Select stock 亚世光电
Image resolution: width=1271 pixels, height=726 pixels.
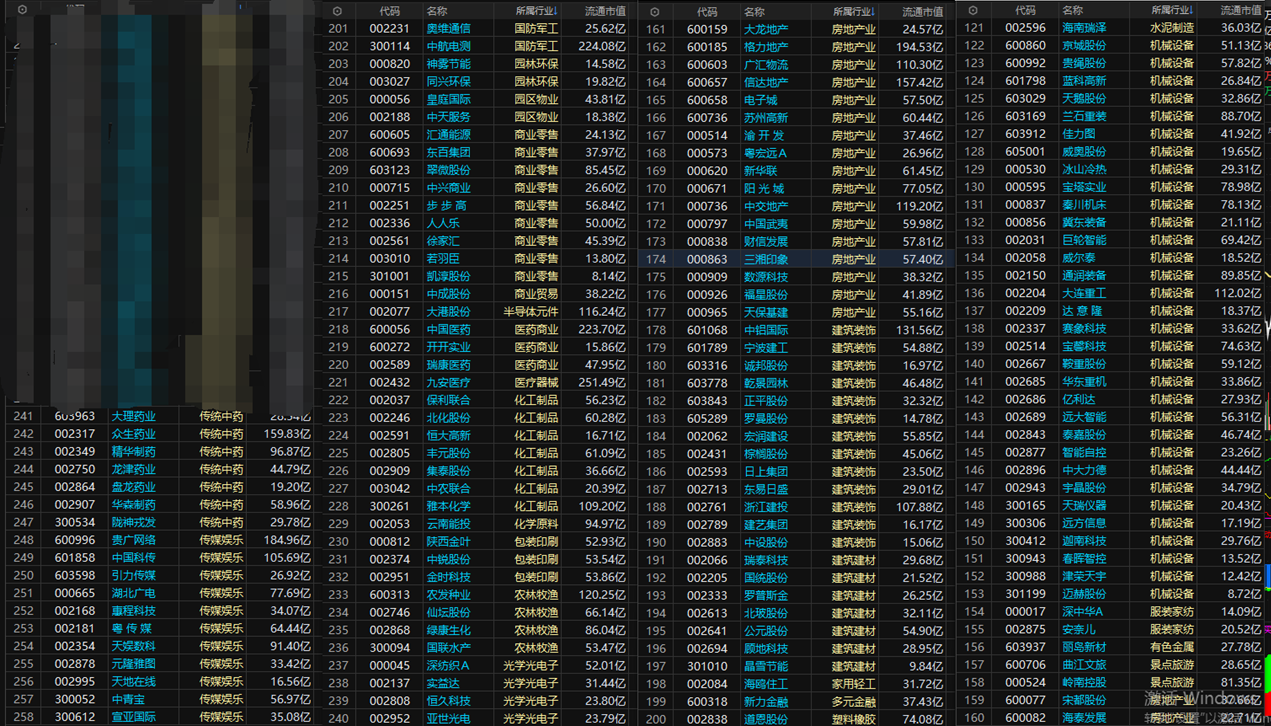coord(448,718)
